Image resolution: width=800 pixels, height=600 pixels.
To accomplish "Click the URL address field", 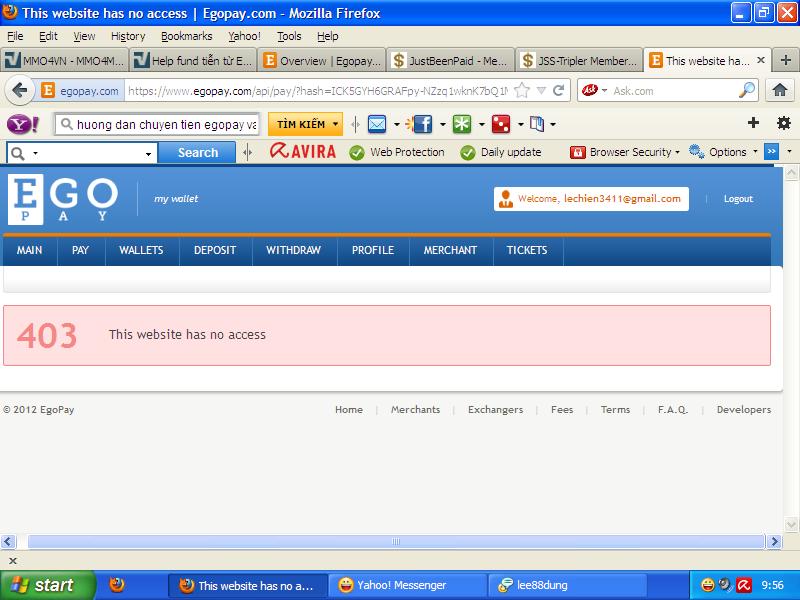I will coord(317,91).
